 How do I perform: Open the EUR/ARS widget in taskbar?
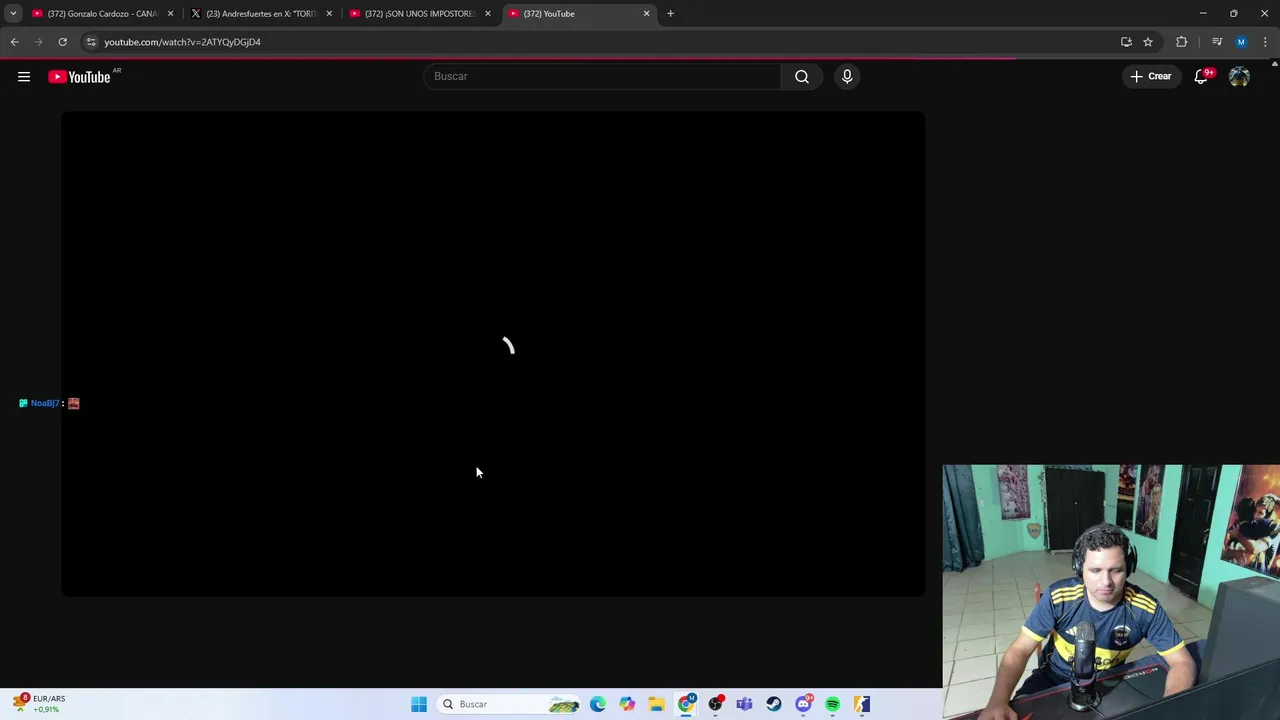(x=40, y=704)
